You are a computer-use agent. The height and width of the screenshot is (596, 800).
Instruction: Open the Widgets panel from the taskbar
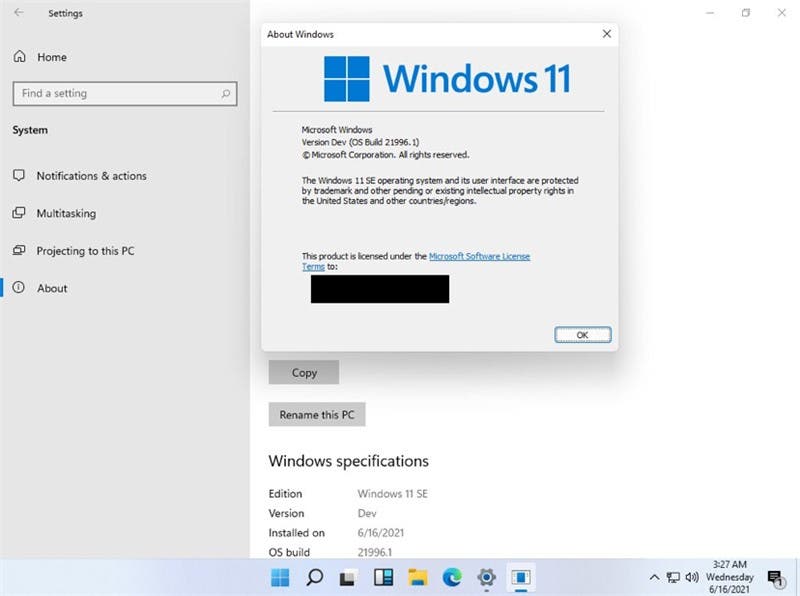click(382, 578)
